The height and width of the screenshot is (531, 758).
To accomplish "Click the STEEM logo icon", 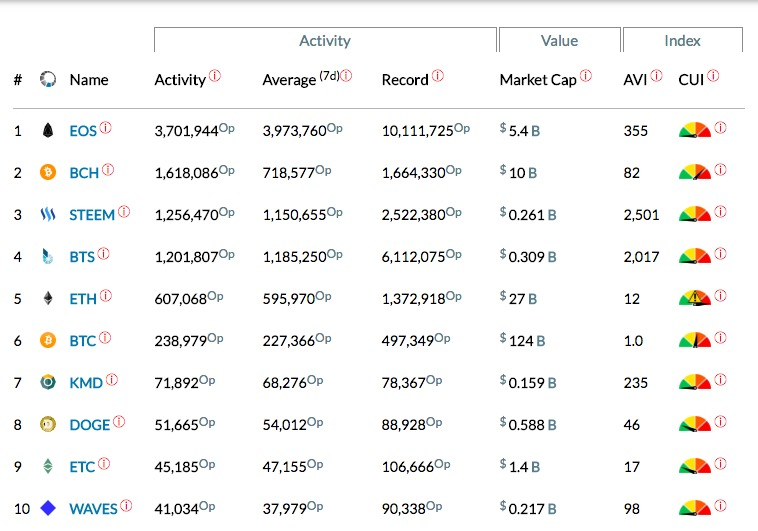I will pos(48,214).
